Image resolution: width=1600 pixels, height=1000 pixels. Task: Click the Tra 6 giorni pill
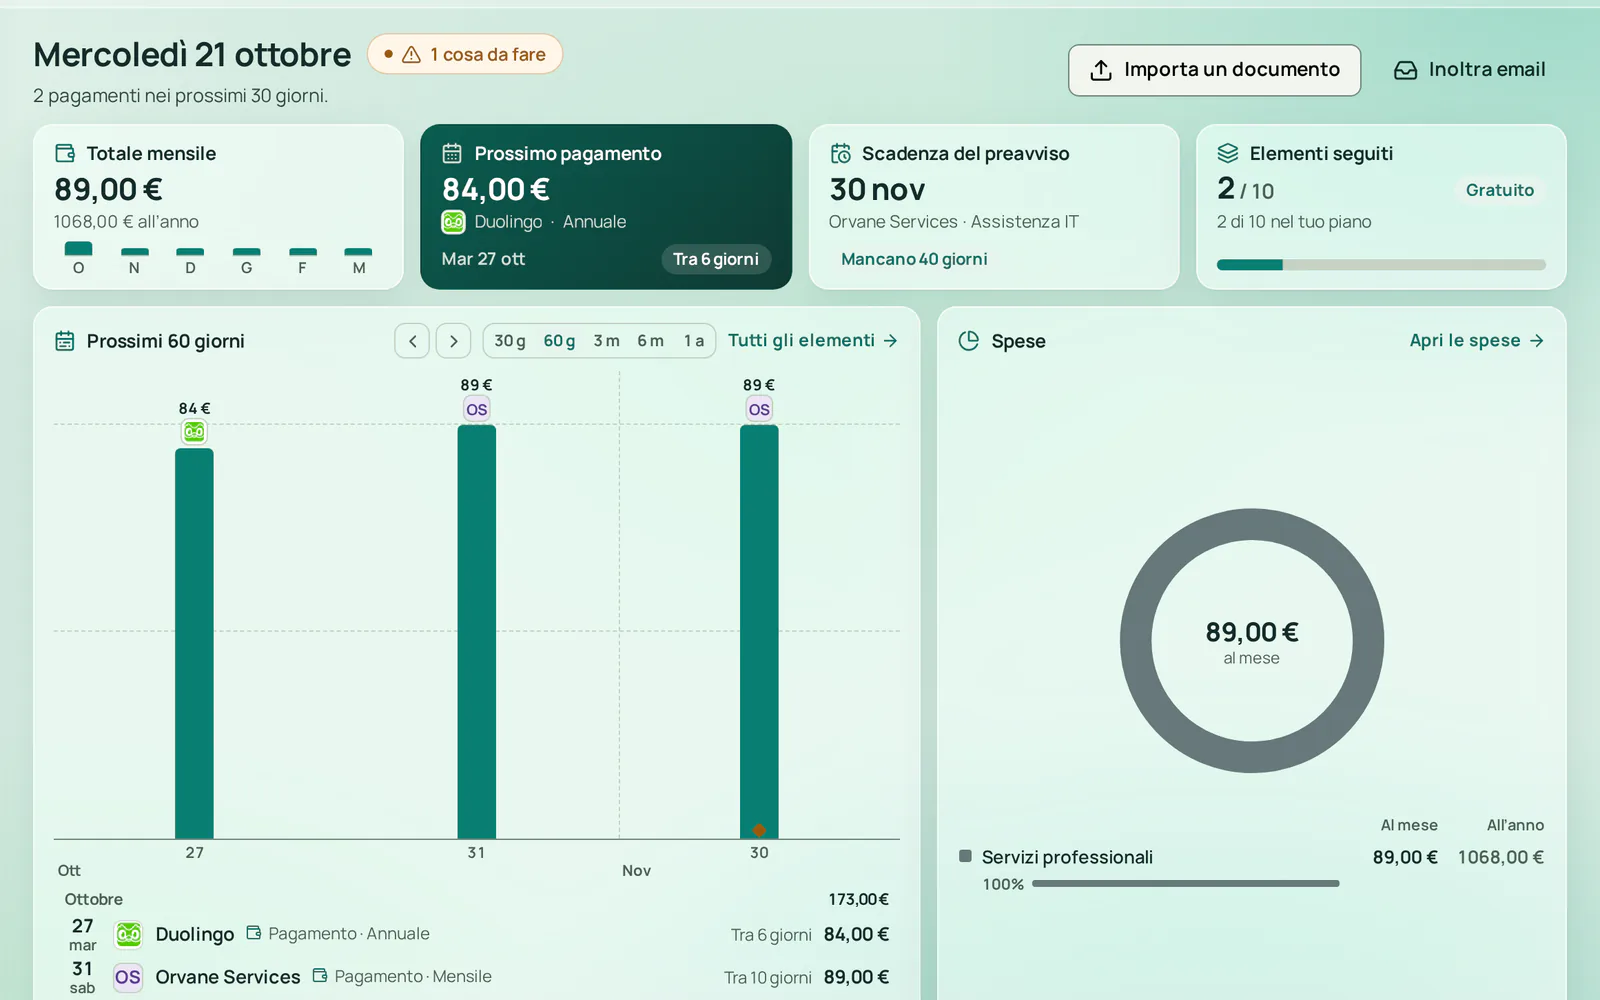click(x=716, y=259)
